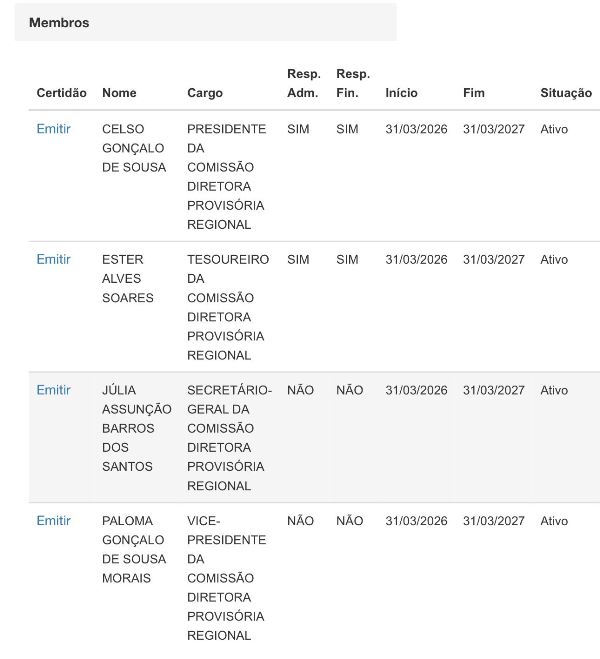Click the Resp. Adm. column header
This screenshot has height=659, width=600.
tap(303, 84)
